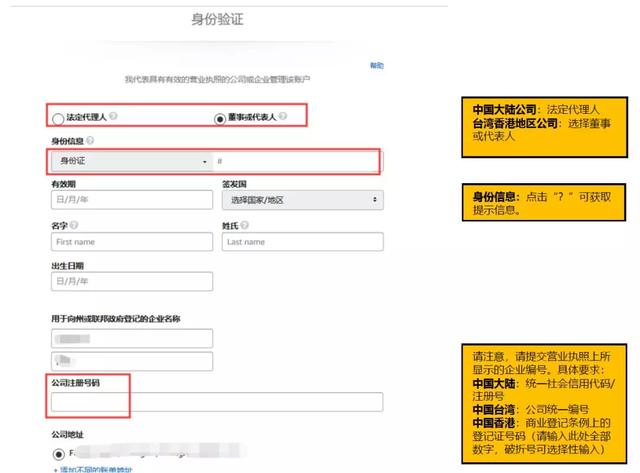Open the 身份证 ID type dropdown
This screenshot has width=640, height=473.
[x=132, y=161]
